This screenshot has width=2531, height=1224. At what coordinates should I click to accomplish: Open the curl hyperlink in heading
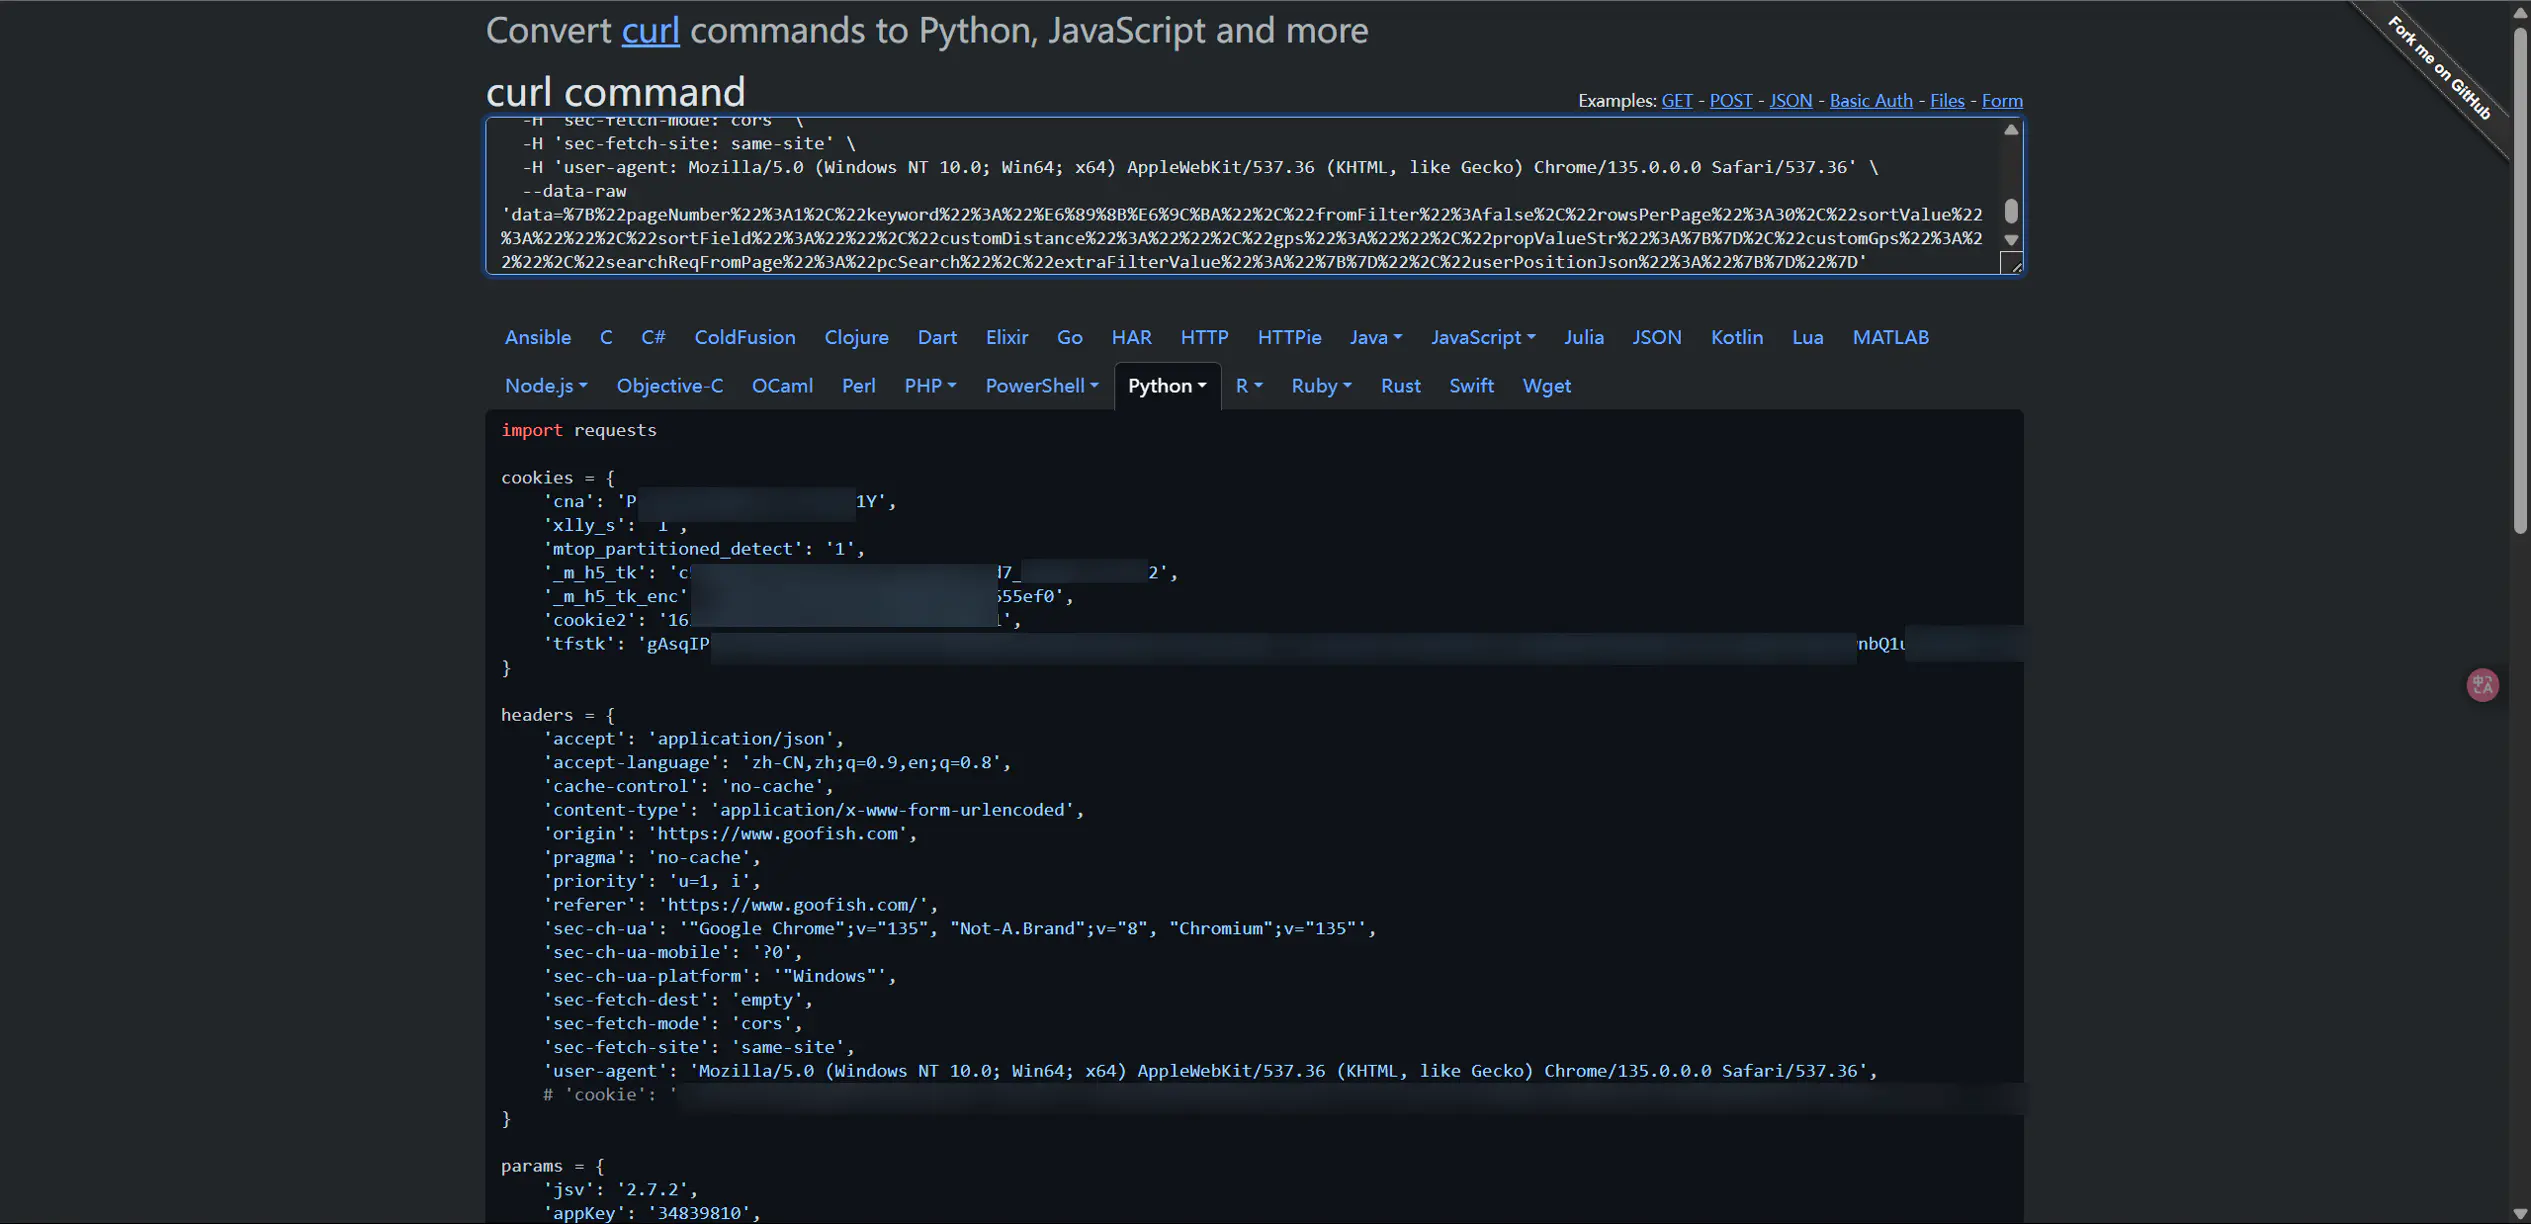pos(650,31)
